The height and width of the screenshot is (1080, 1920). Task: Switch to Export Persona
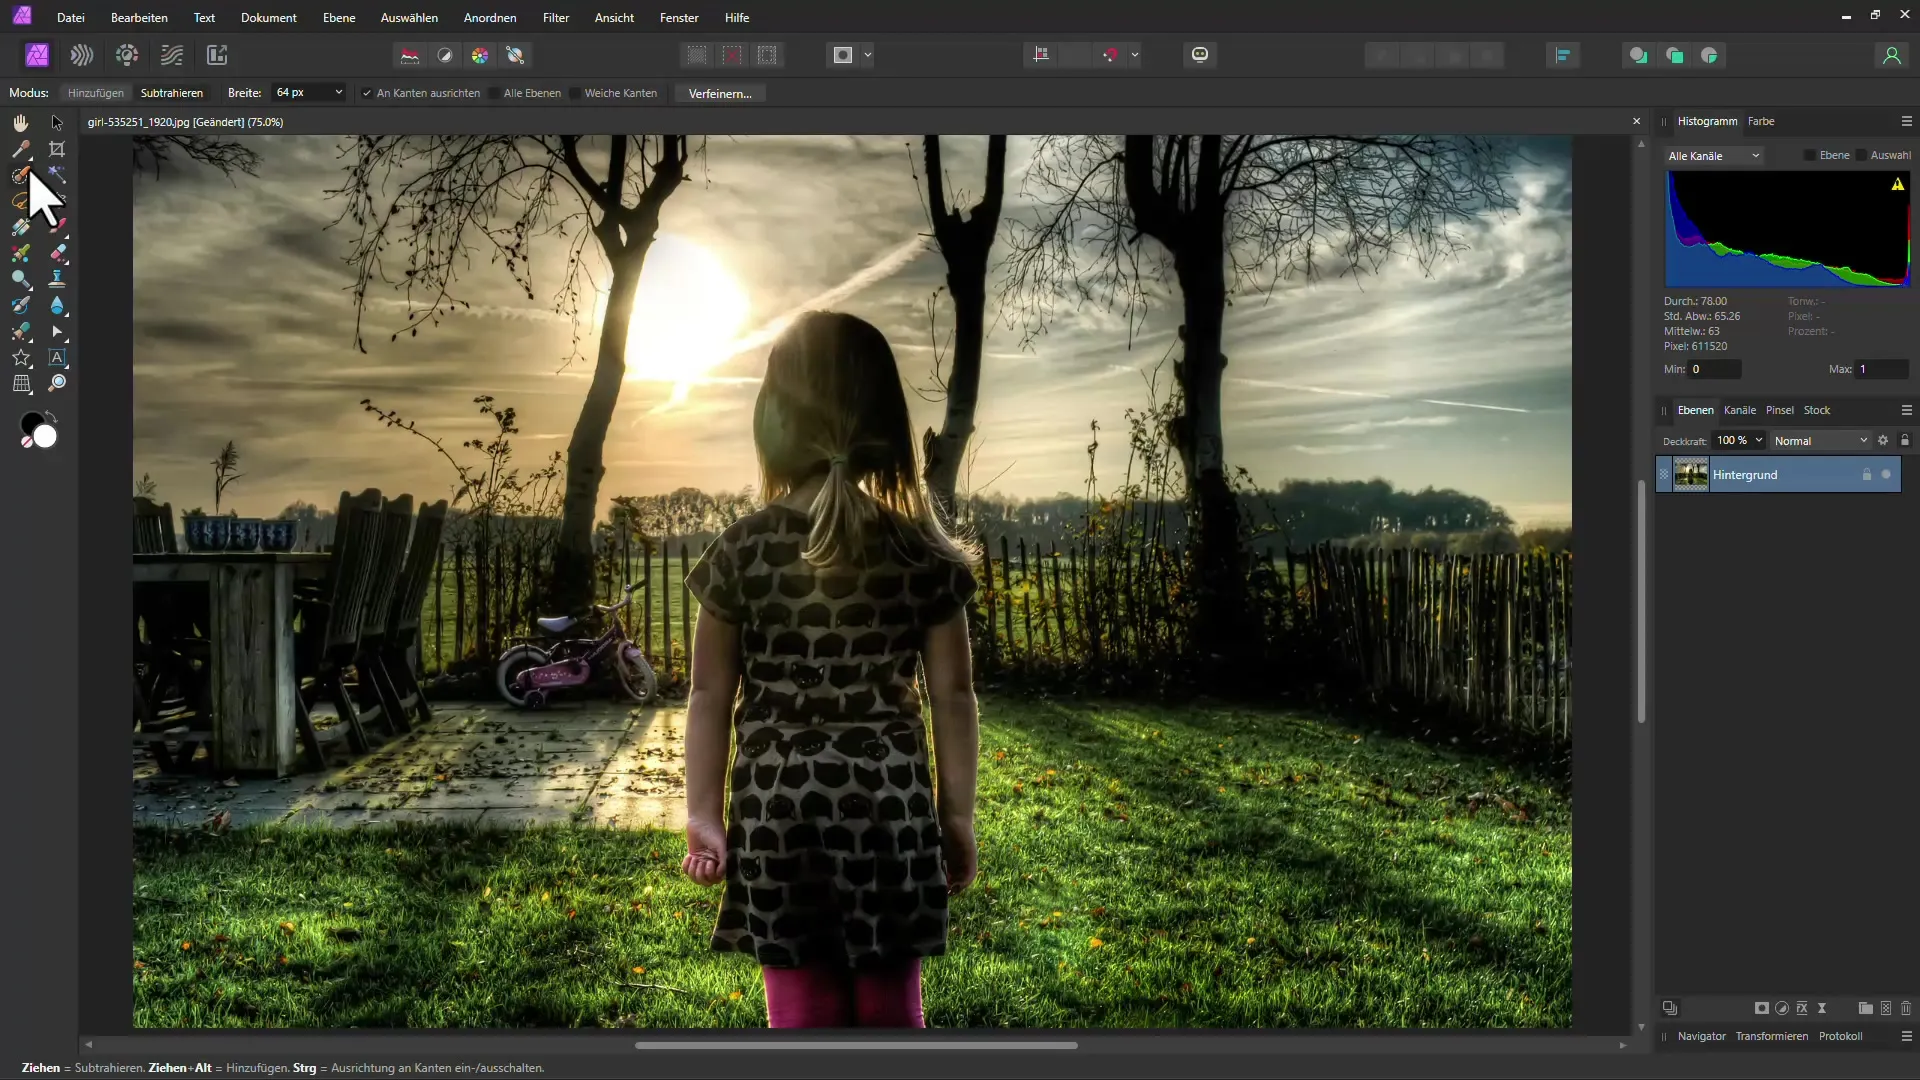(217, 55)
